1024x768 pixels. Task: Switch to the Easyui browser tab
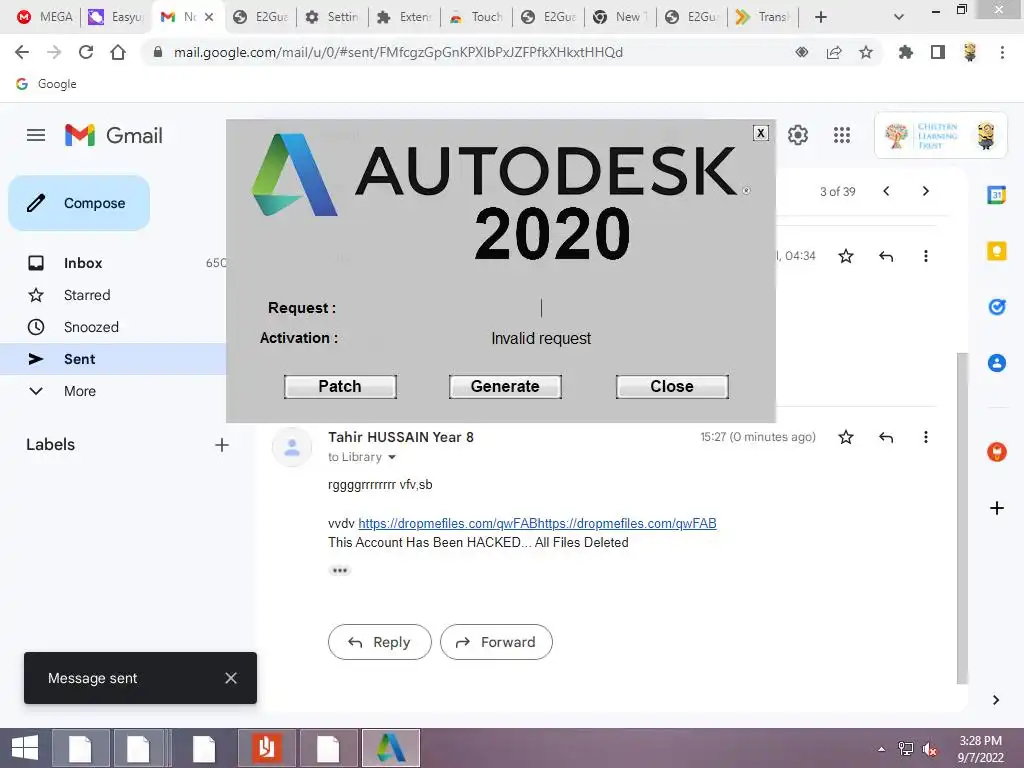click(116, 17)
